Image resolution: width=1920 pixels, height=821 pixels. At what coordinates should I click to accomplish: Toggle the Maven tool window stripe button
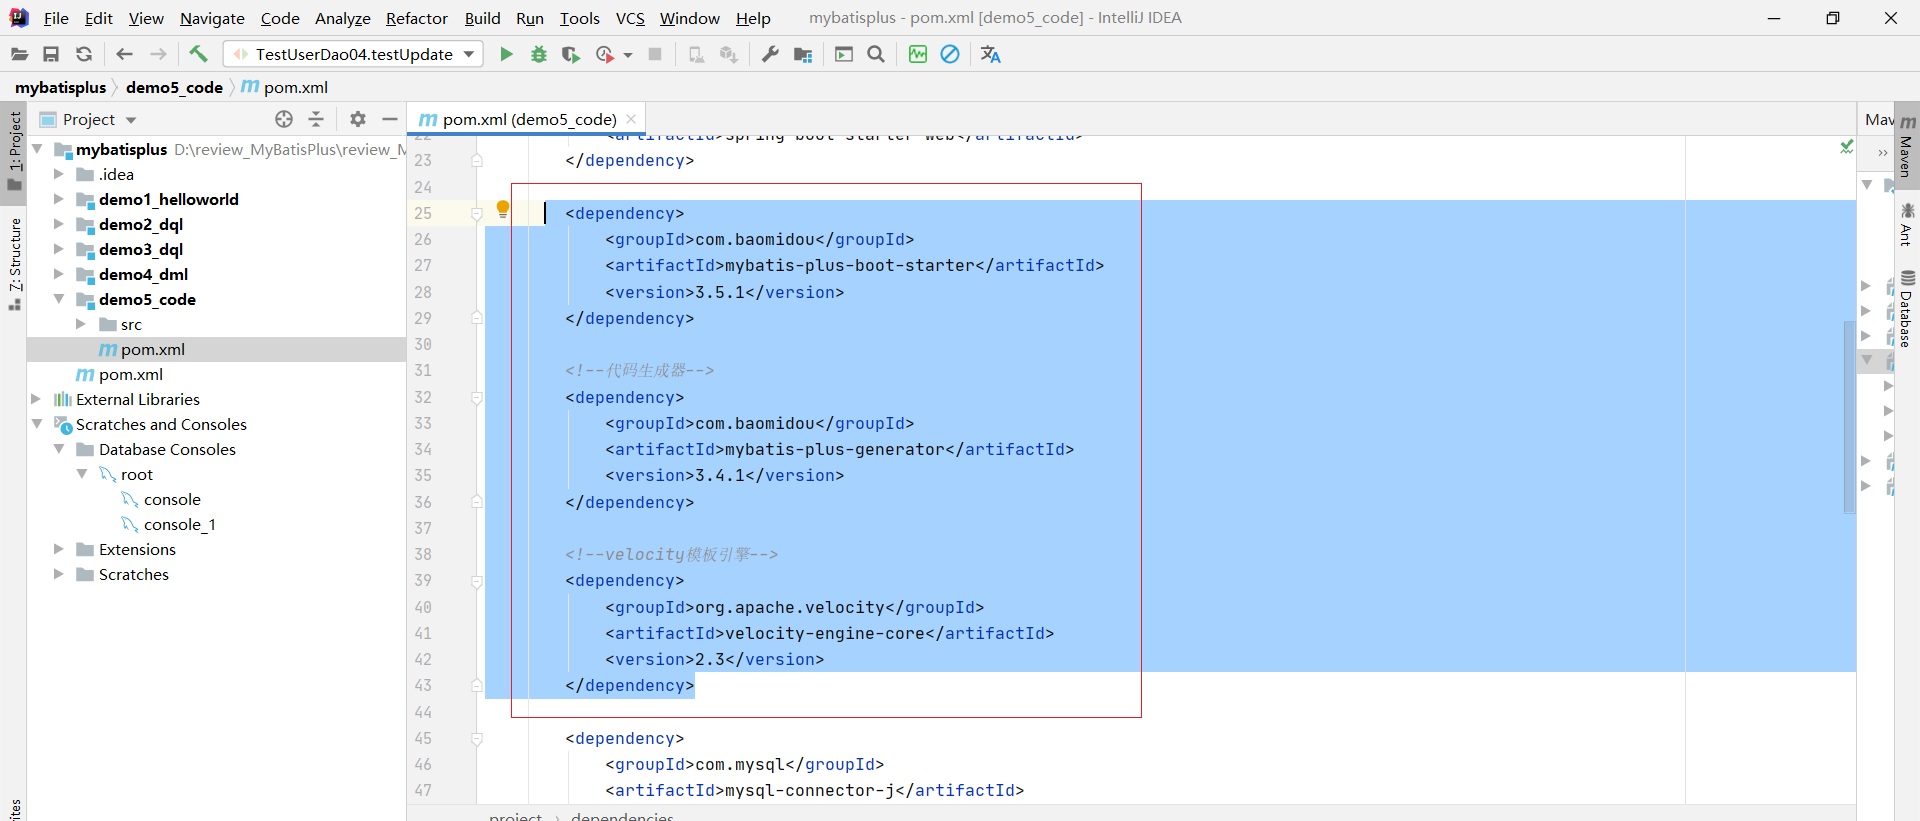point(1907,147)
